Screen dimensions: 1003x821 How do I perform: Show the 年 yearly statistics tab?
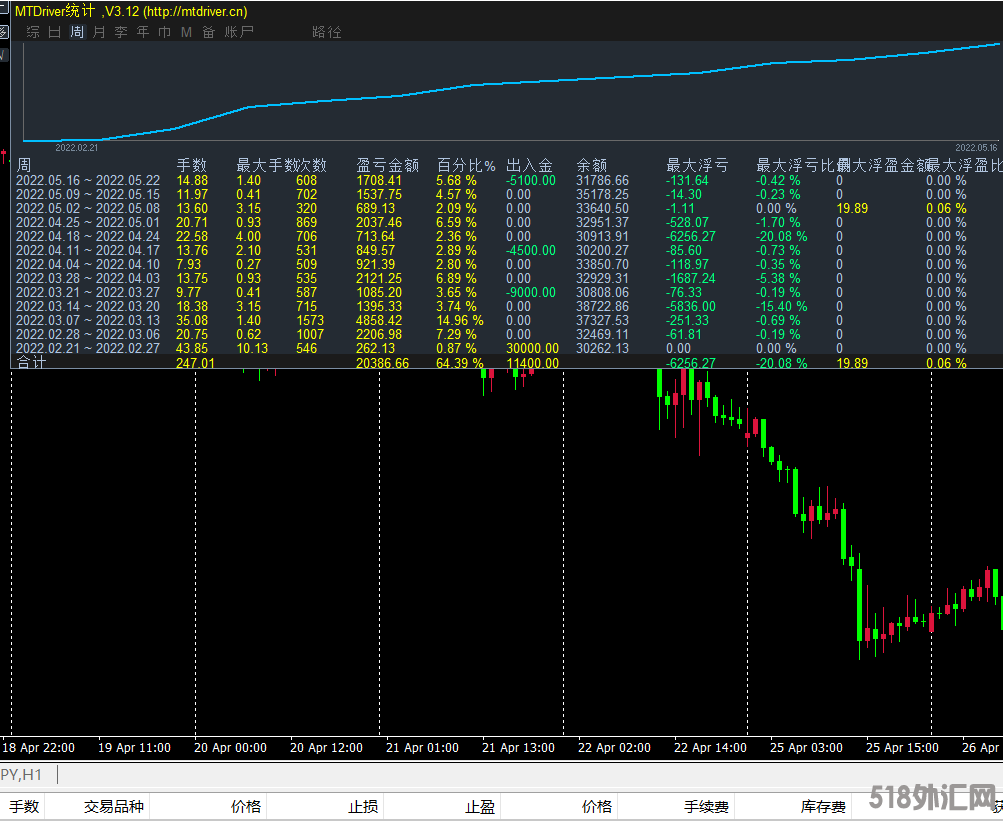click(x=143, y=32)
